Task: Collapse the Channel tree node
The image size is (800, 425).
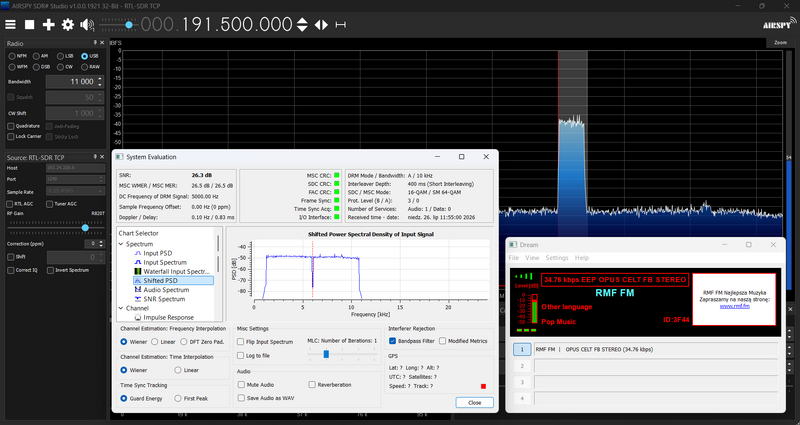Action: (x=121, y=308)
